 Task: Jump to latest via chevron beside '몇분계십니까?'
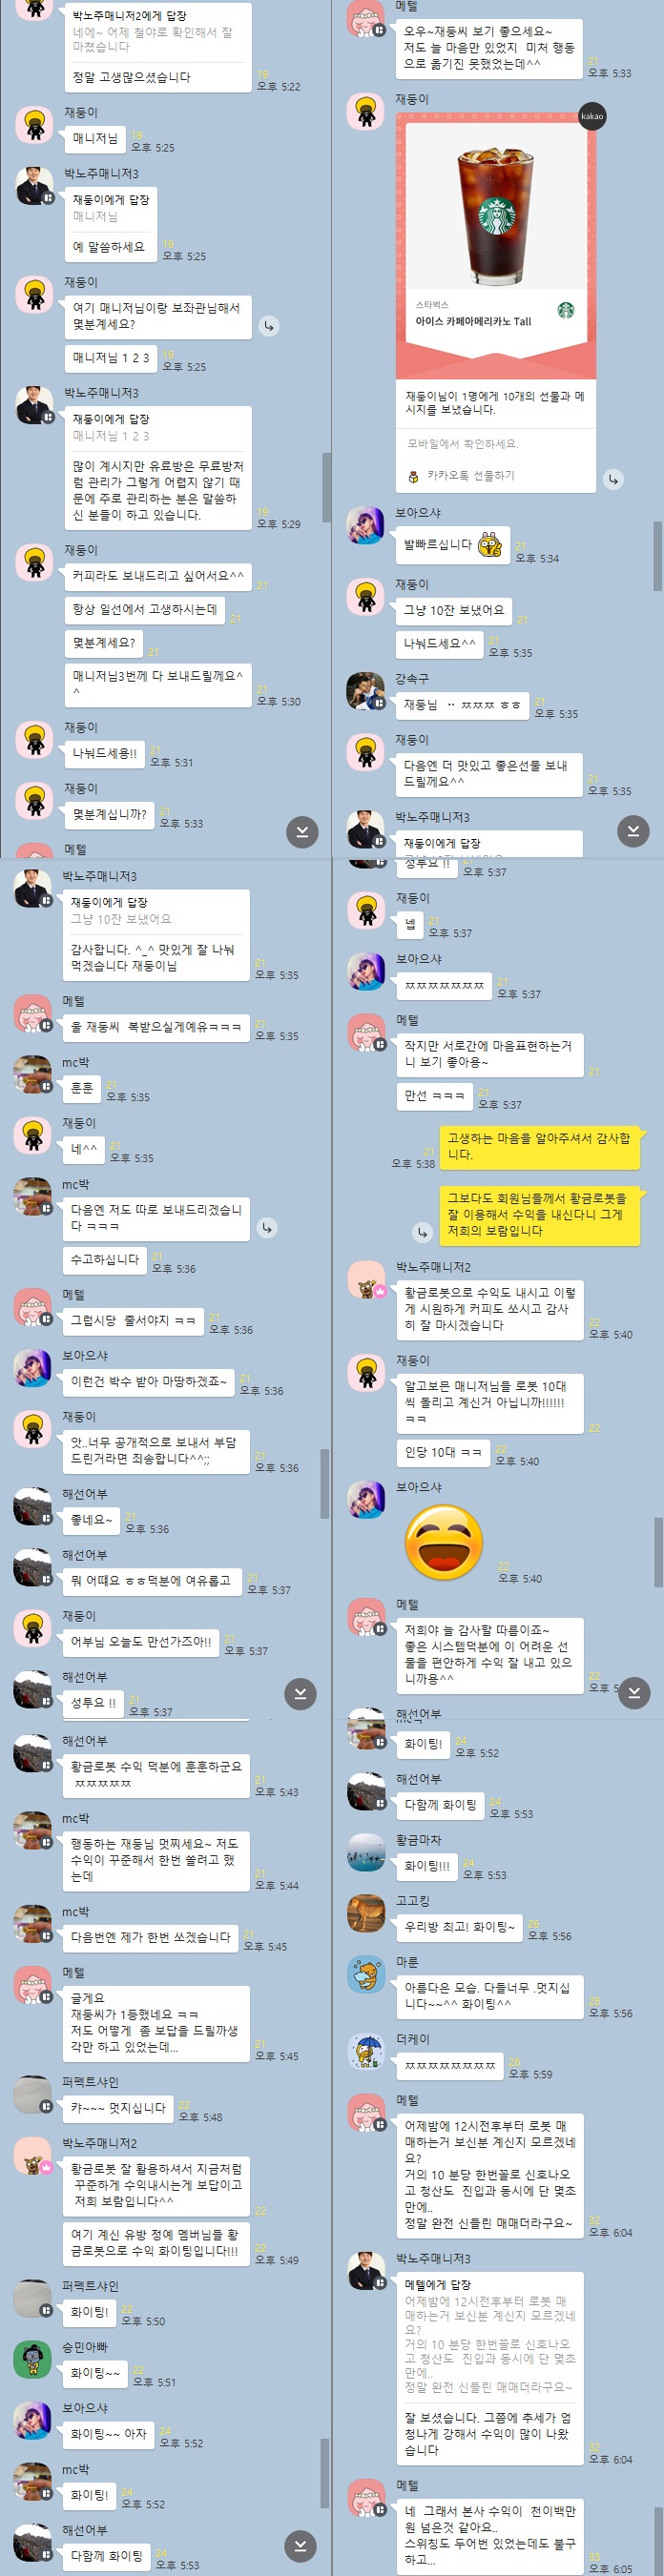(302, 831)
